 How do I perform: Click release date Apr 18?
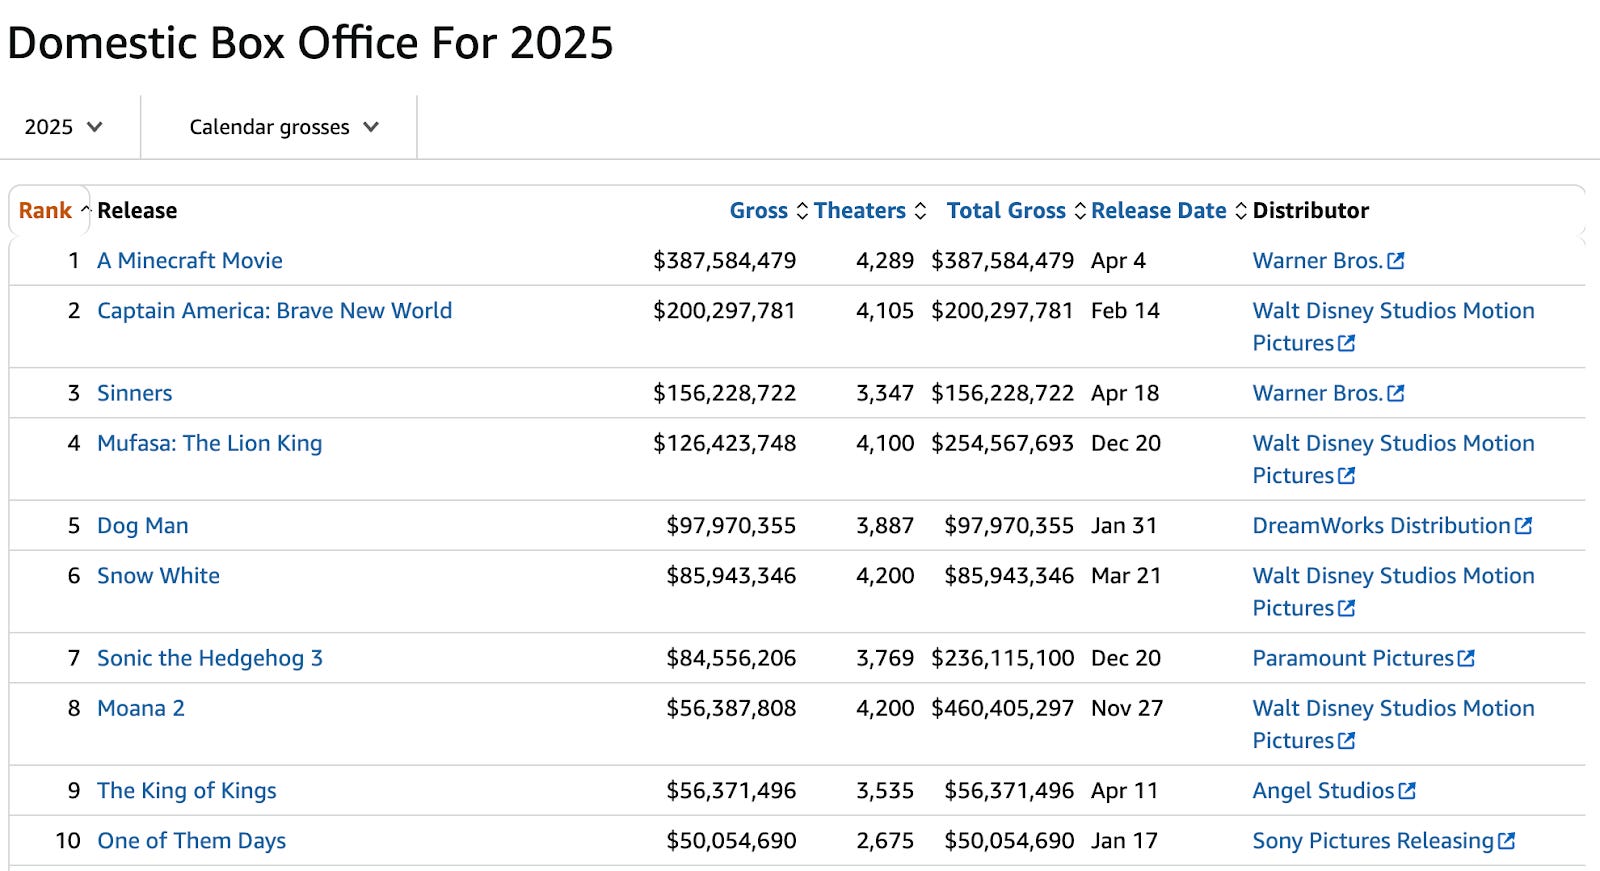coord(1125,393)
